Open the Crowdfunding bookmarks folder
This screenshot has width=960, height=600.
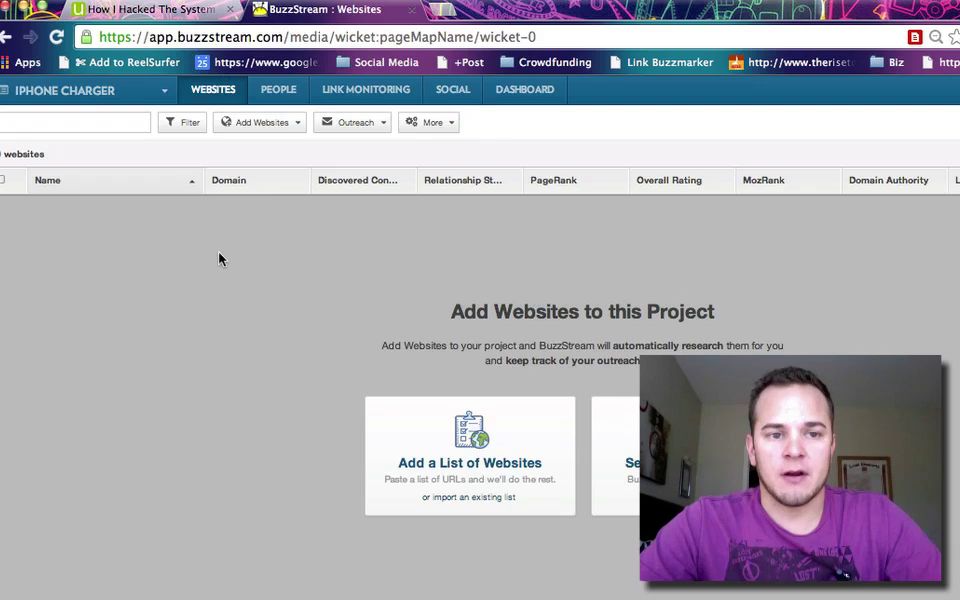546,62
